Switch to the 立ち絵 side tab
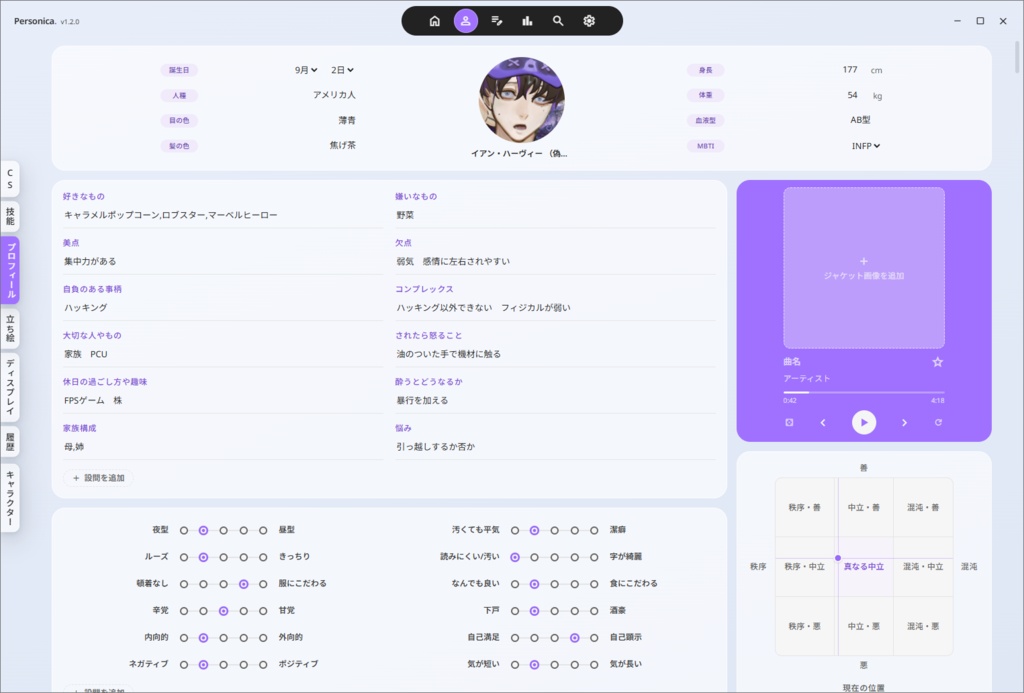The height and width of the screenshot is (693, 1024). click(x=10, y=329)
